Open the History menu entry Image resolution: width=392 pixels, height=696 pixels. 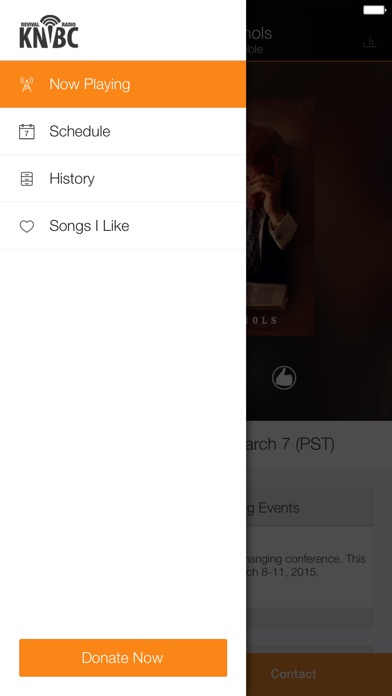pyautogui.click(x=123, y=178)
